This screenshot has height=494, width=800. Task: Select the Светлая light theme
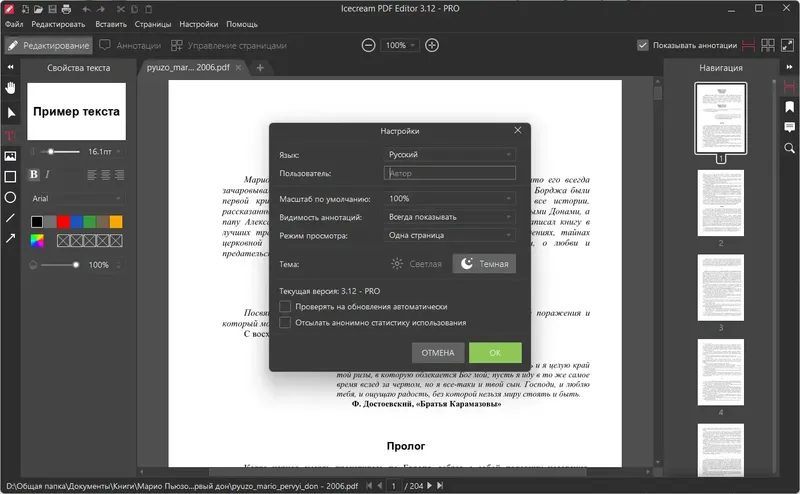pyautogui.click(x=416, y=264)
